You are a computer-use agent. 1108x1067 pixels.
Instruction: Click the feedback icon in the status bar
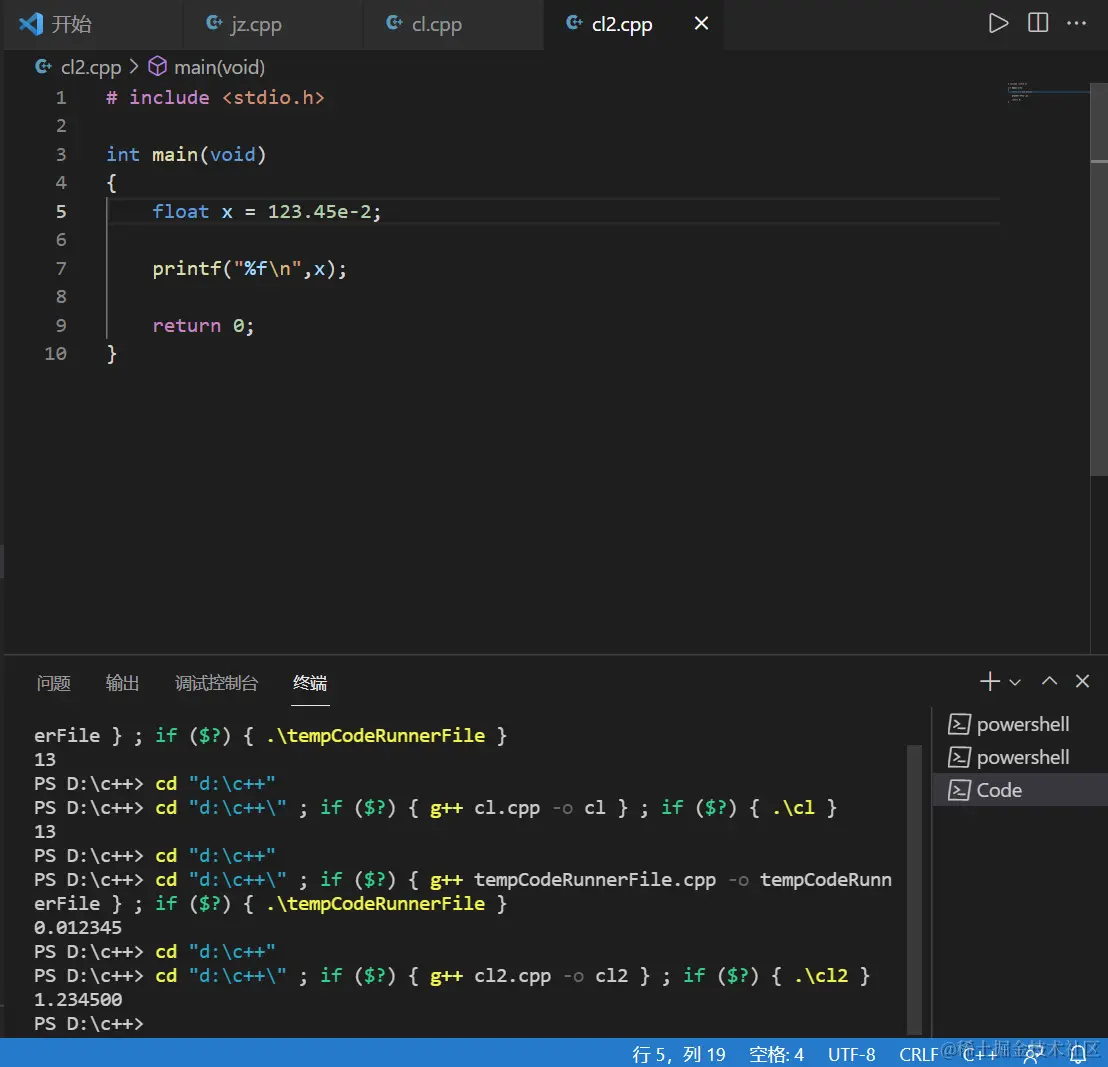[x=1034, y=1054]
